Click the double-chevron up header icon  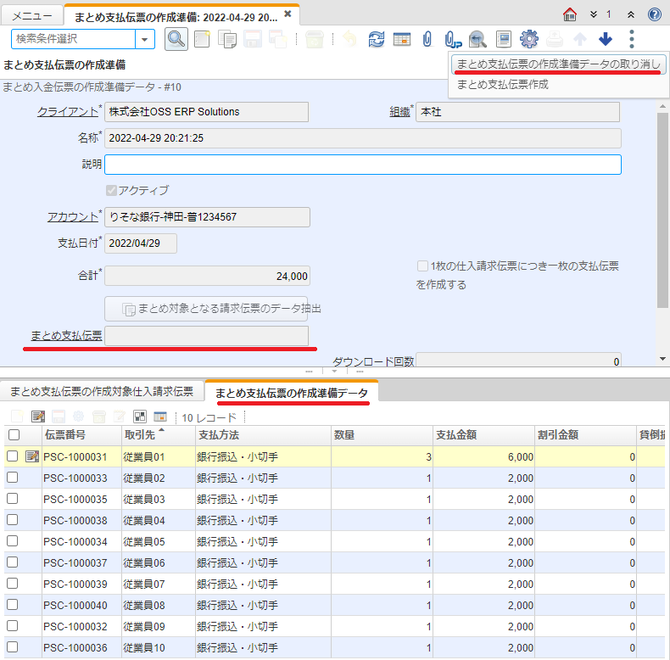tap(631, 15)
